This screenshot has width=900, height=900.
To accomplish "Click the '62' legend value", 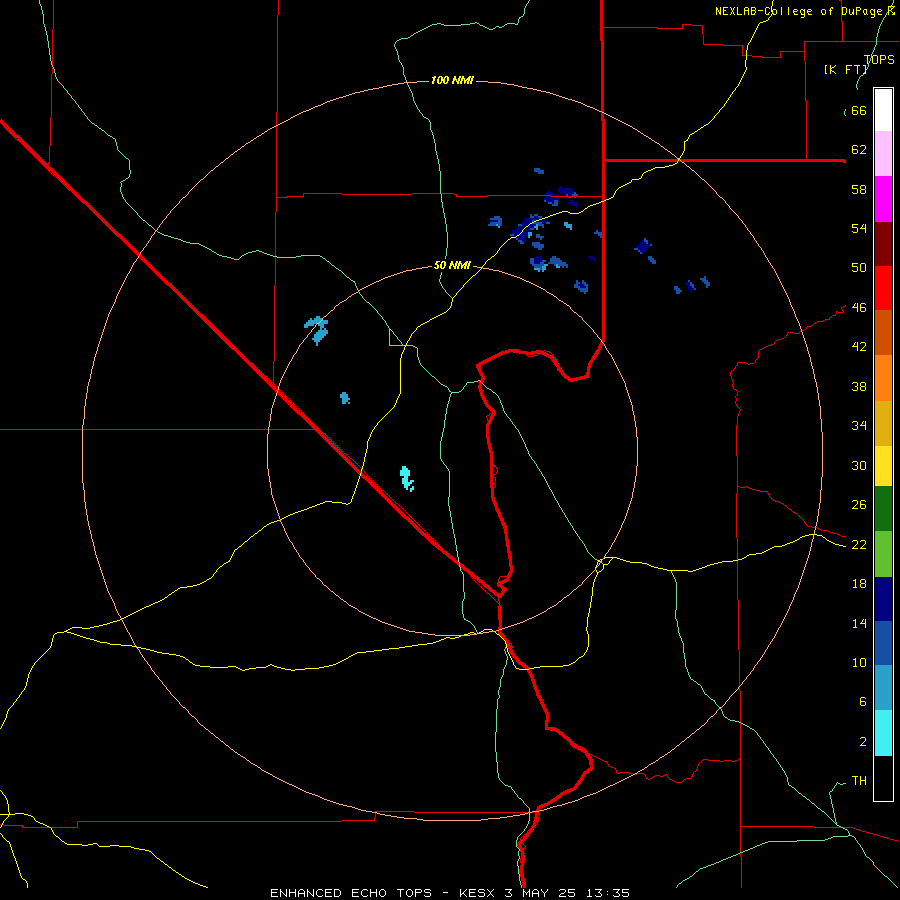I will [x=859, y=149].
